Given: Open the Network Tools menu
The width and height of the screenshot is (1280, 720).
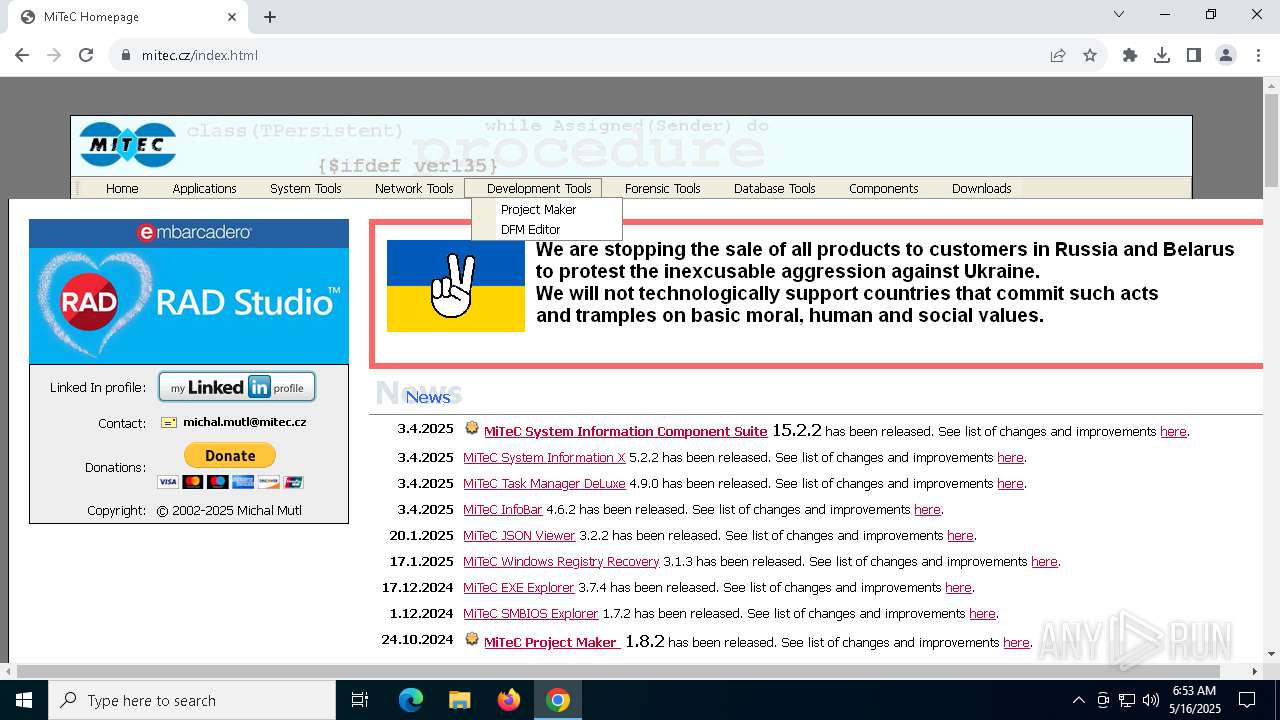Looking at the screenshot, I should tap(414, 188).
